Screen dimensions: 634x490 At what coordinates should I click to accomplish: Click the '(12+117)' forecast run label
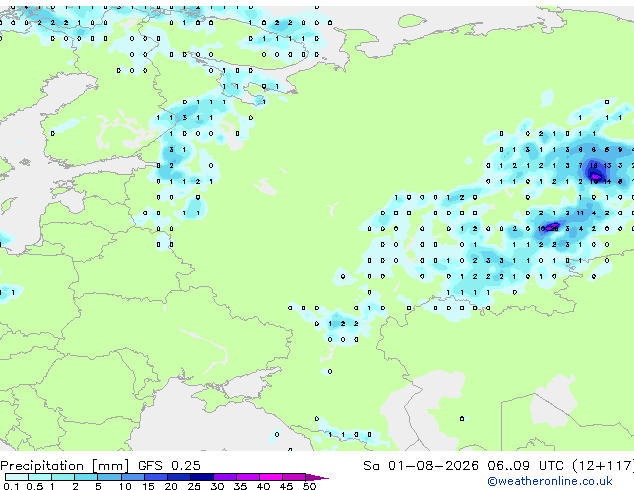603,466
